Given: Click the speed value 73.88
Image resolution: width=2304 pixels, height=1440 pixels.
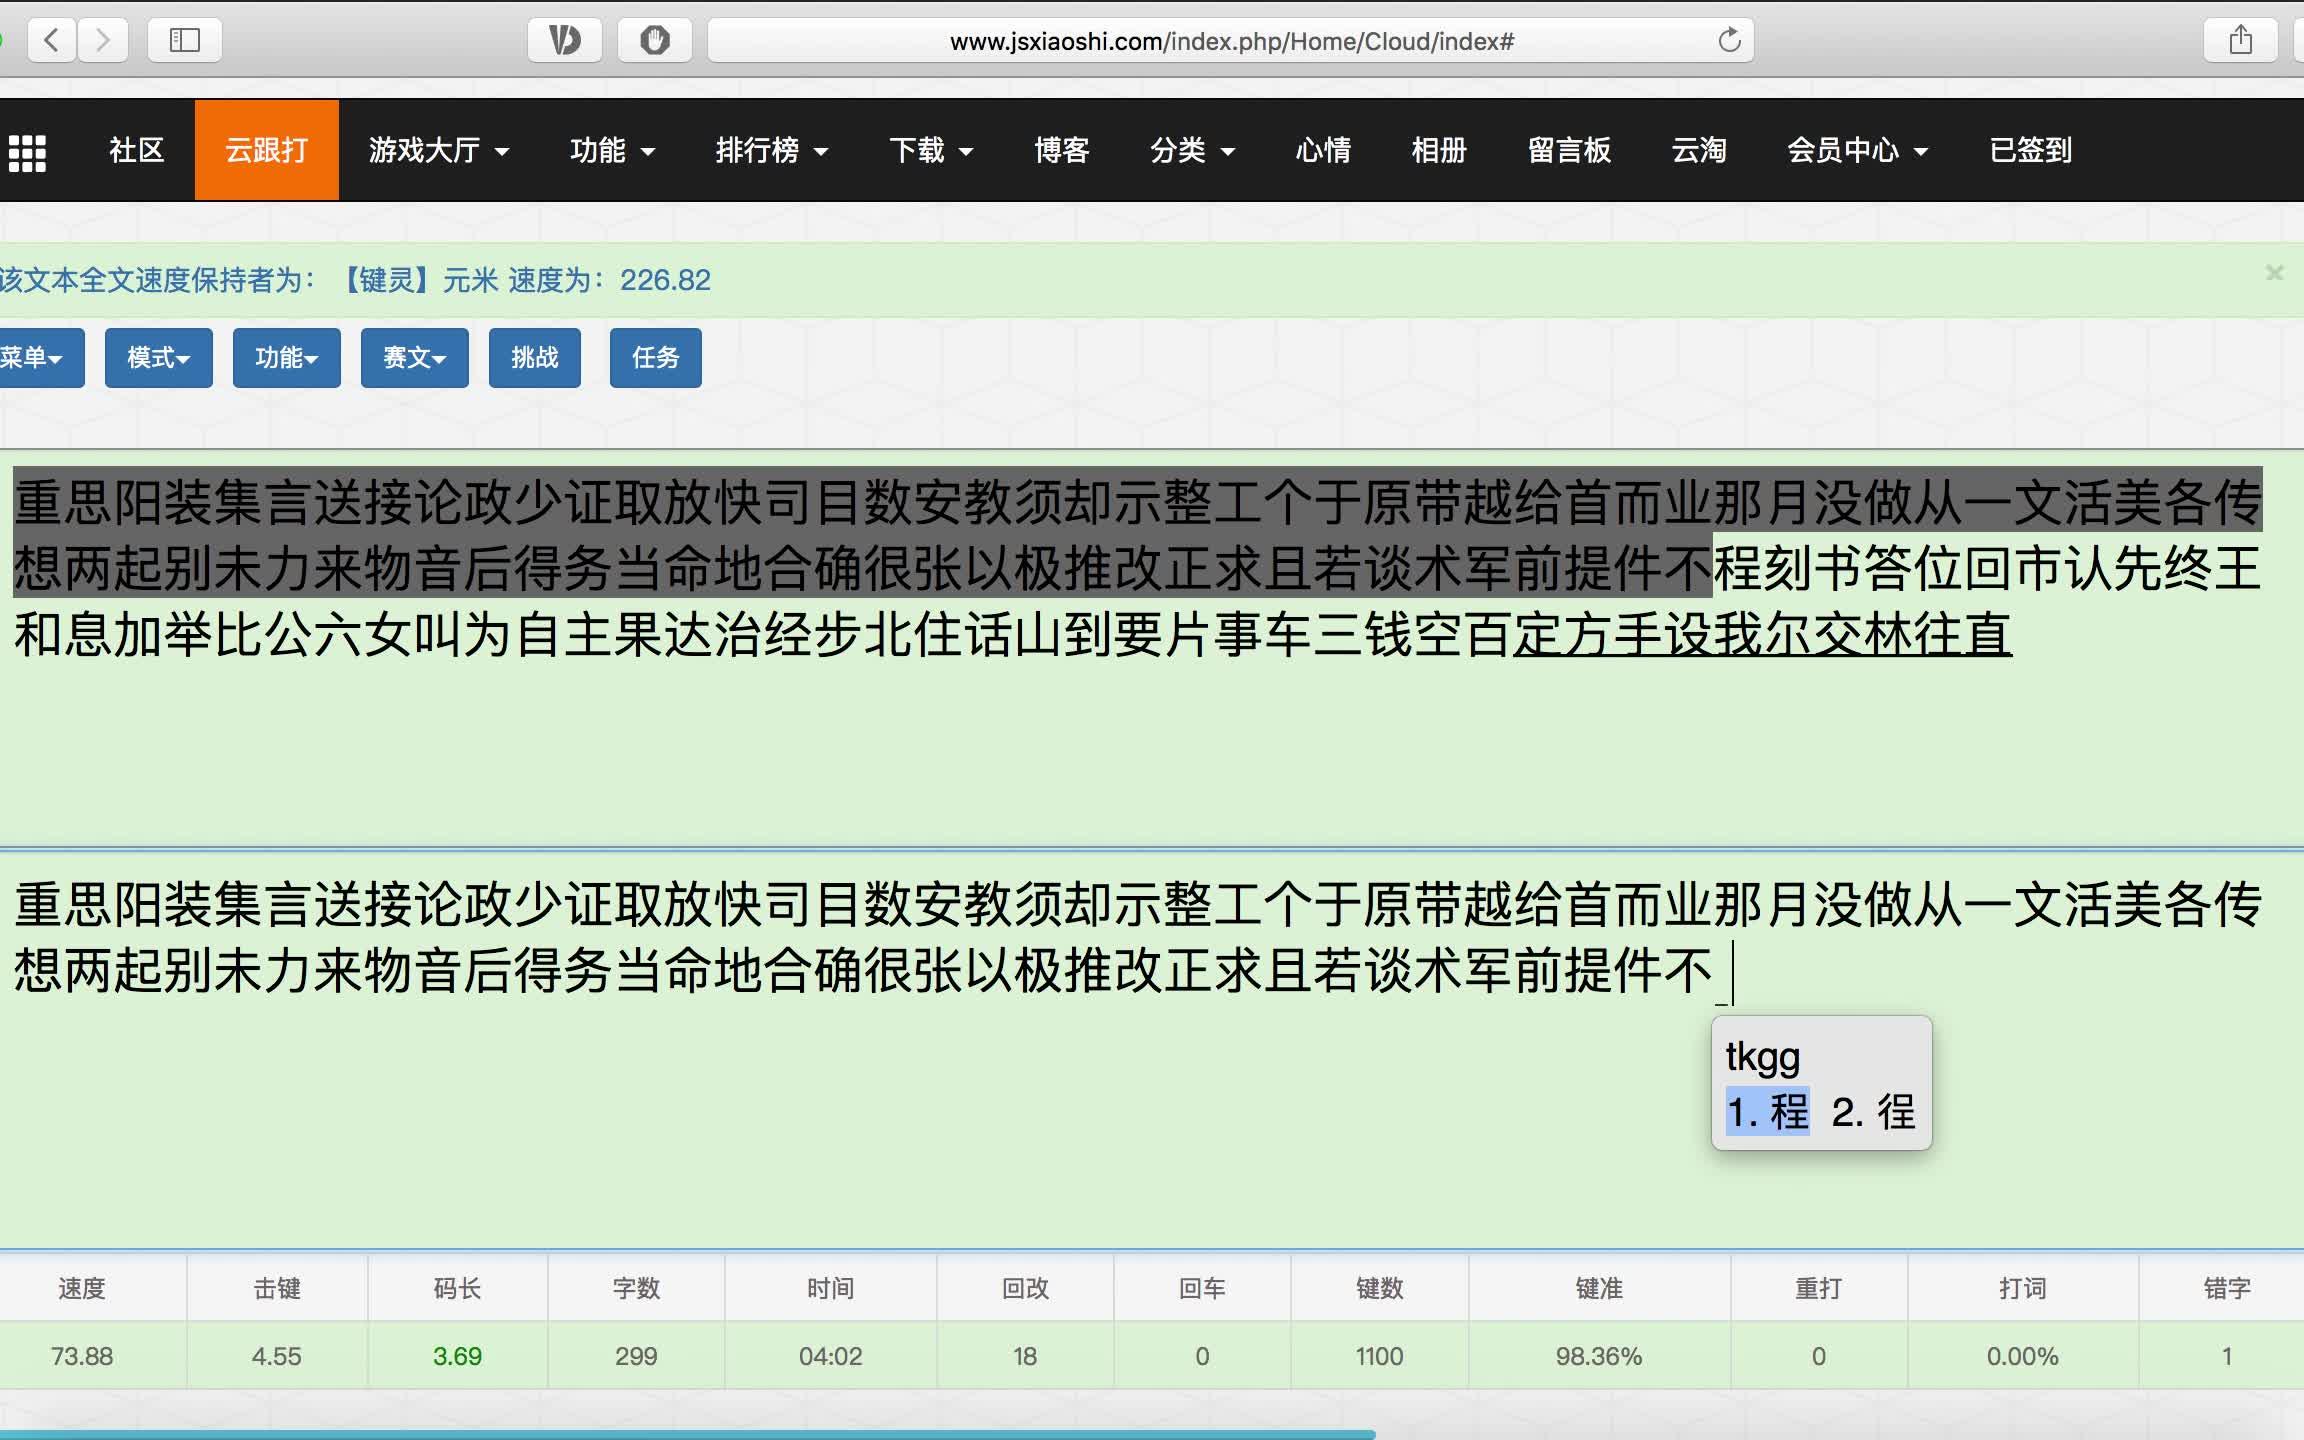Looking at the screenshot, I should [82, 1356].
